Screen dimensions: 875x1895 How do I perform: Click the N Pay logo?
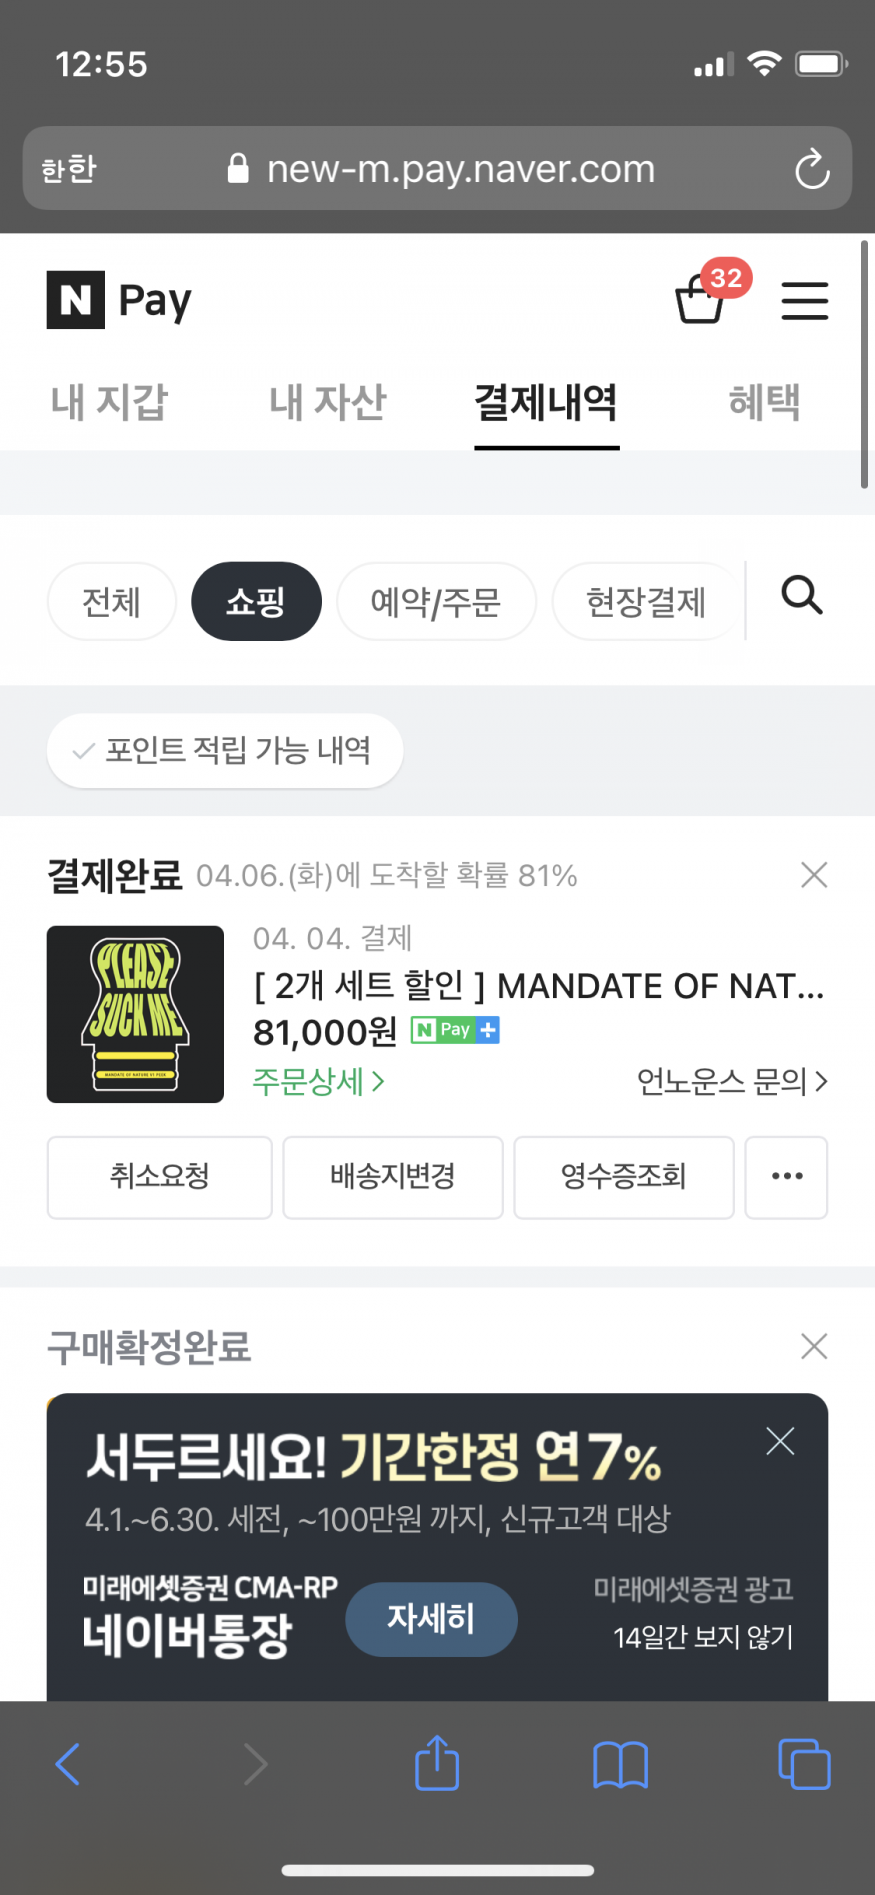(119, 300)
